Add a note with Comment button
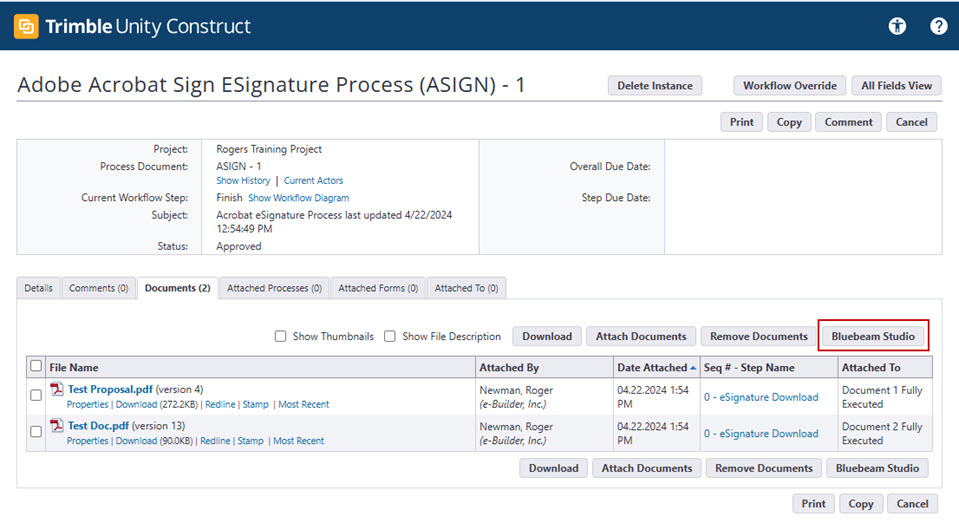 click(848, 122)
